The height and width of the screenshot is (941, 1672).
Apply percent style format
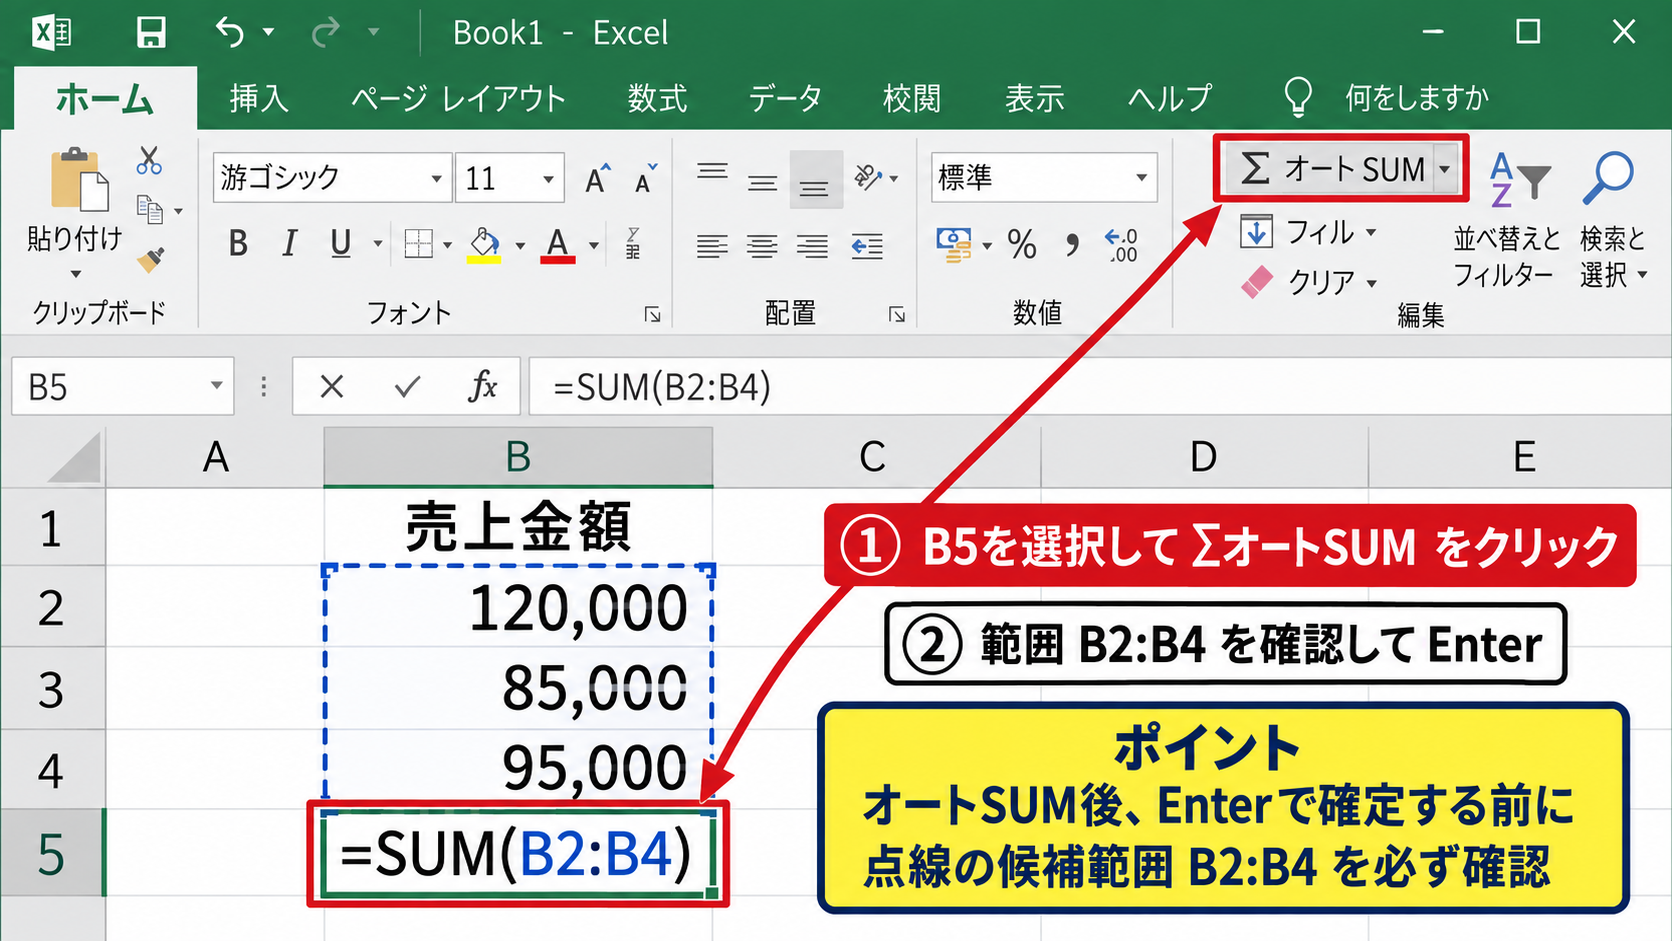pos(1022,244)
